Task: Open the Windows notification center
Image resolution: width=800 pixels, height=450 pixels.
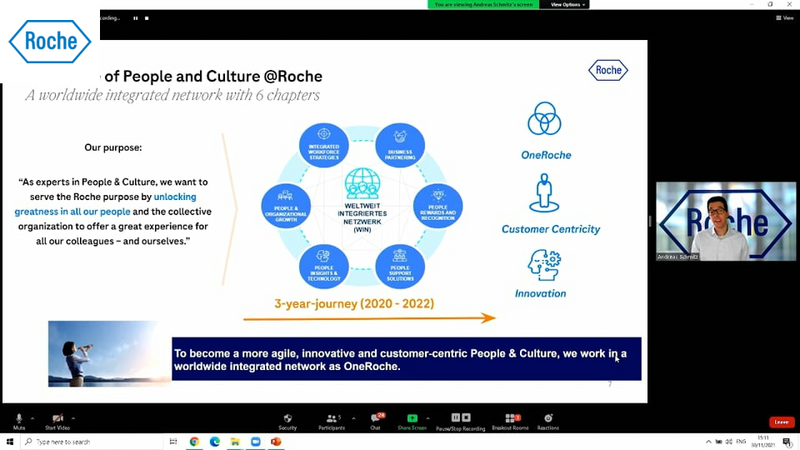Action: (787, 442)
